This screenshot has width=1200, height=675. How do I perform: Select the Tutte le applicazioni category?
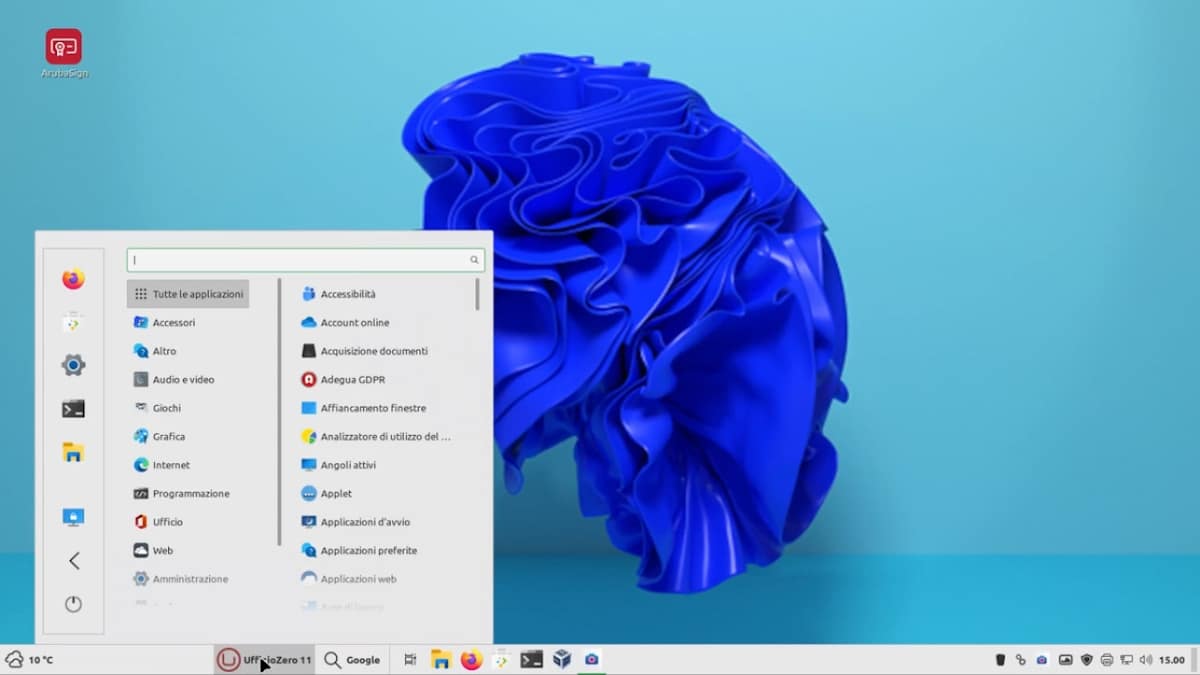(x=188, y=294)
